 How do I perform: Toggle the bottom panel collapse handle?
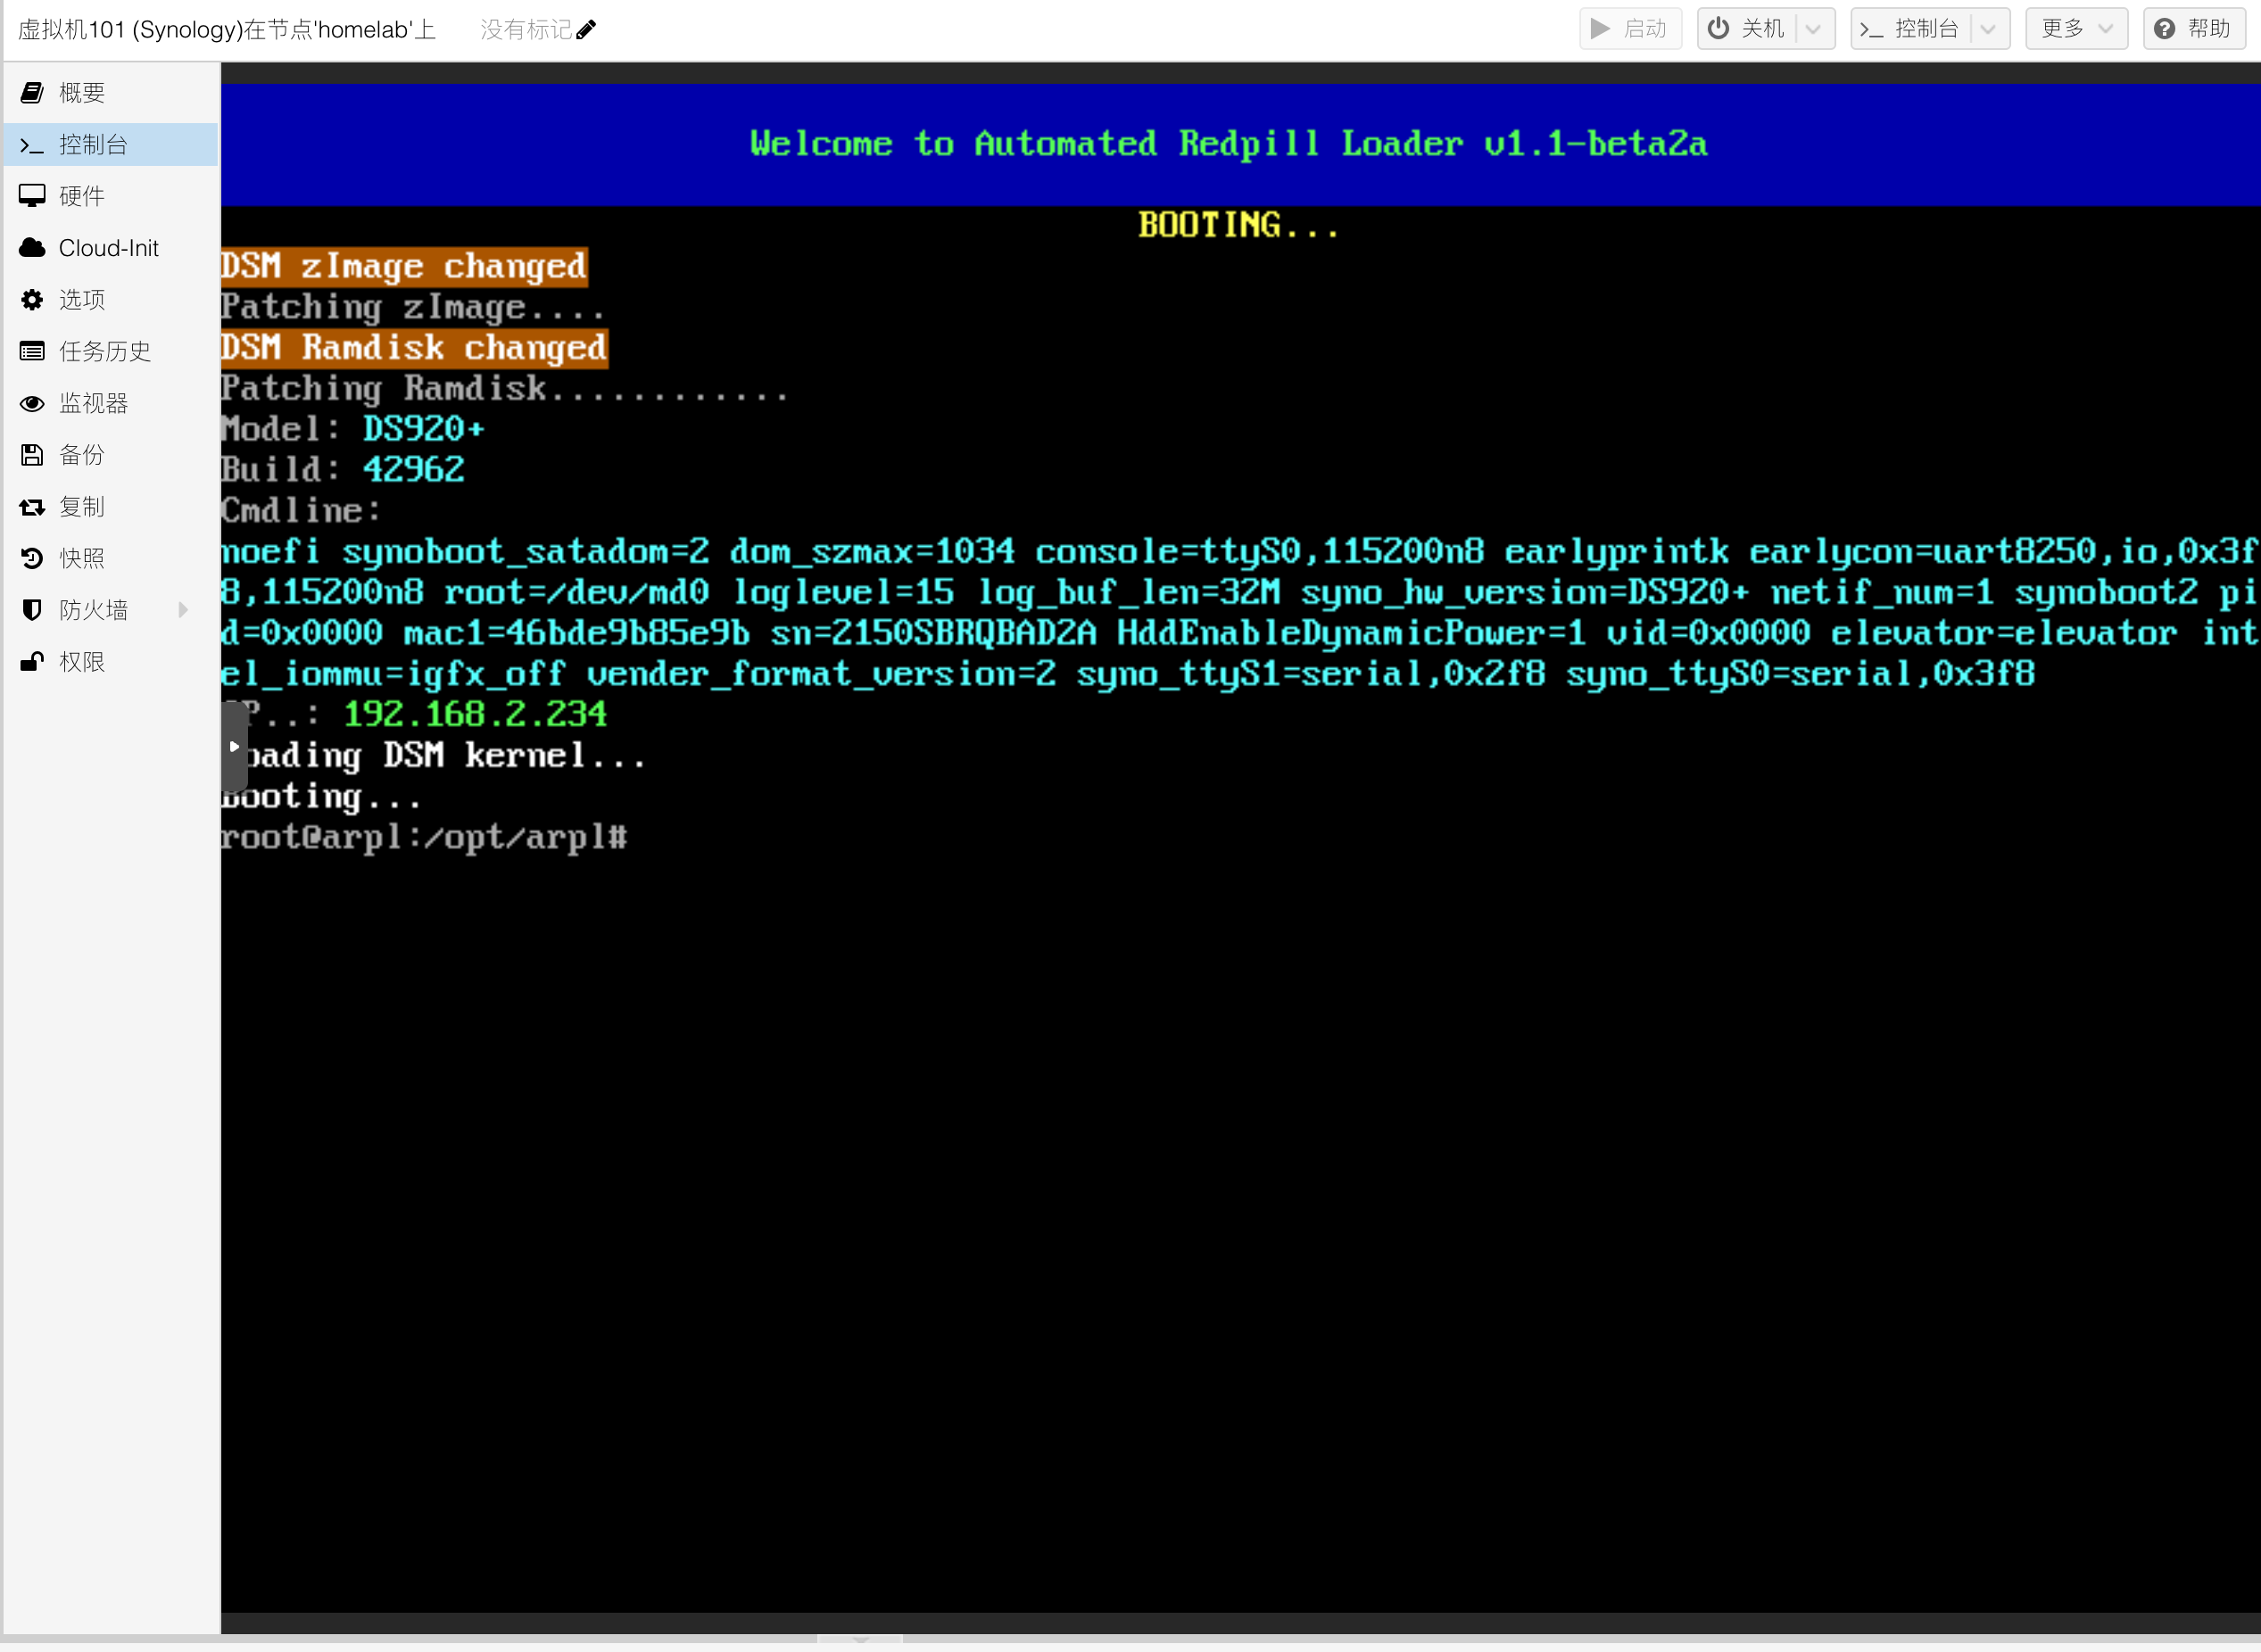click(860, 1640)
